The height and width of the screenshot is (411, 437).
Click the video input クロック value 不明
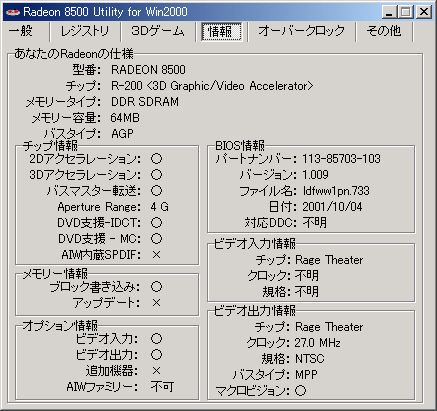pyautogui.click(x=307, y=276)
